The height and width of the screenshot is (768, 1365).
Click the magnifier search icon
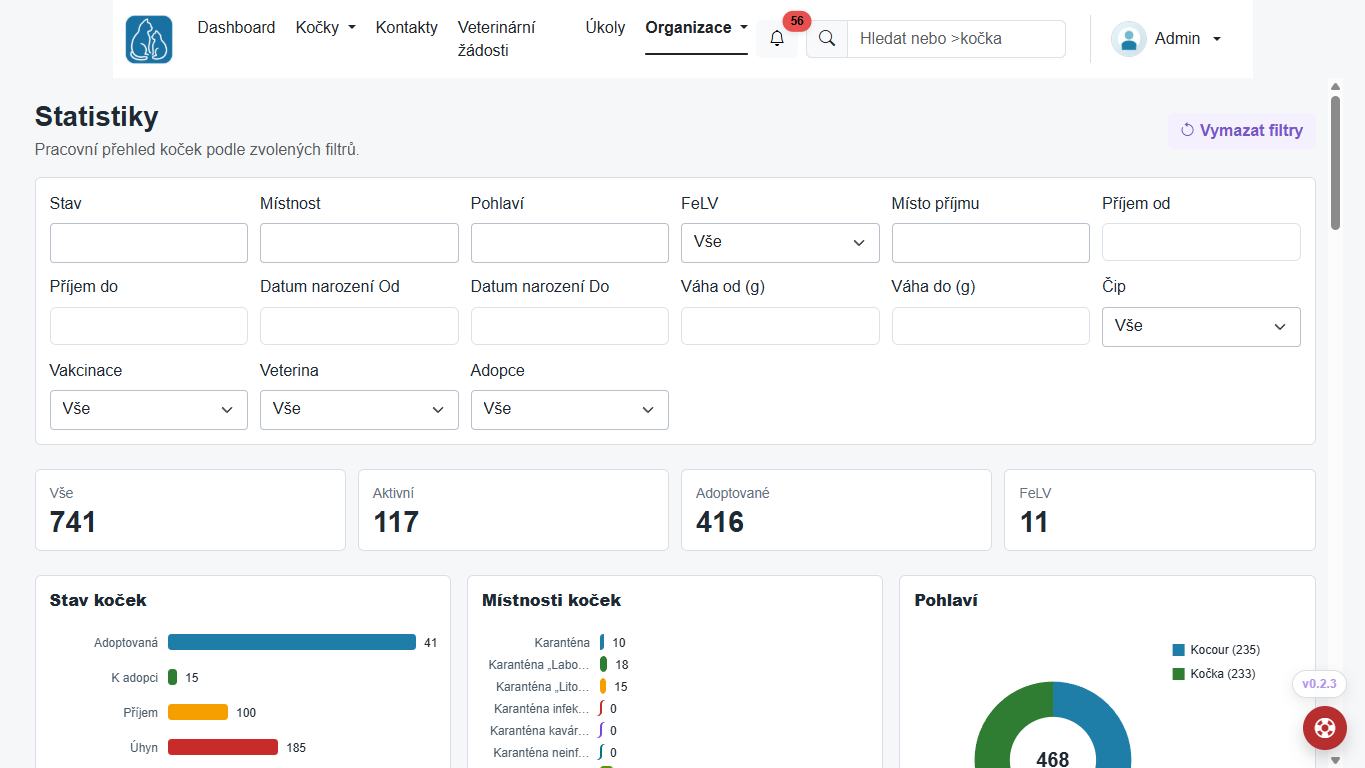click(827, 38)
